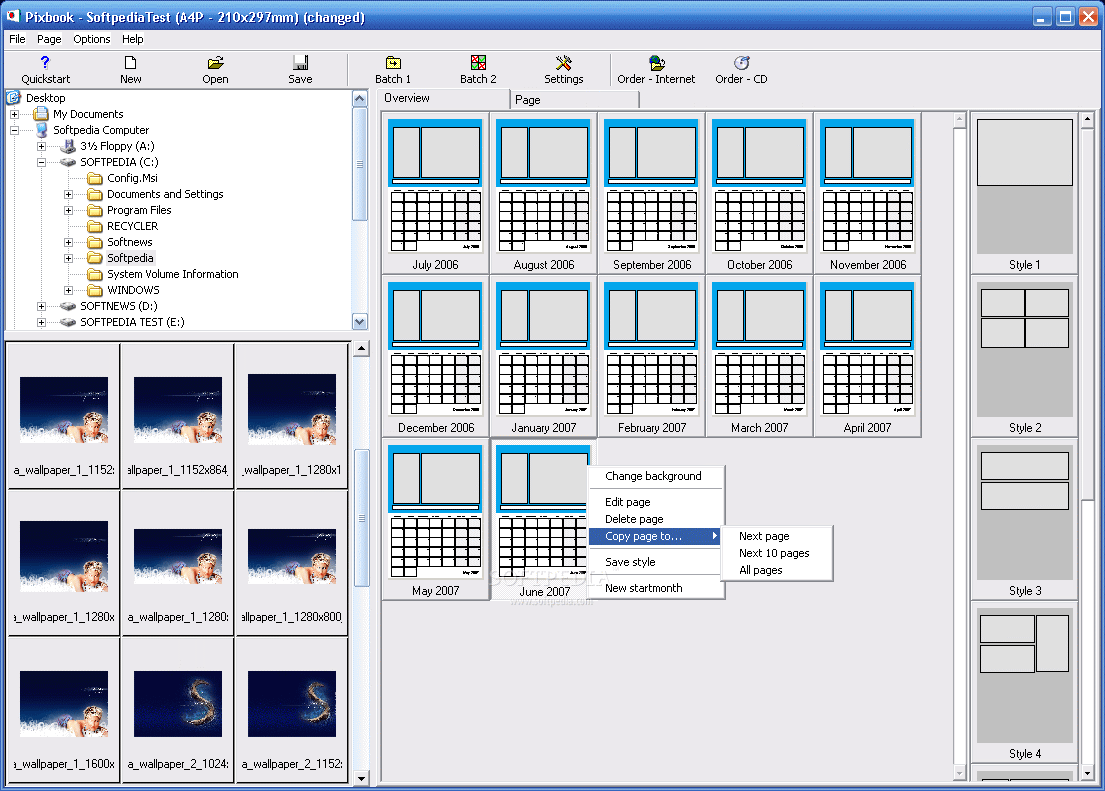Select the RECYCLER folder icon
The image size is (1105, 791).
tap(95, 226)
